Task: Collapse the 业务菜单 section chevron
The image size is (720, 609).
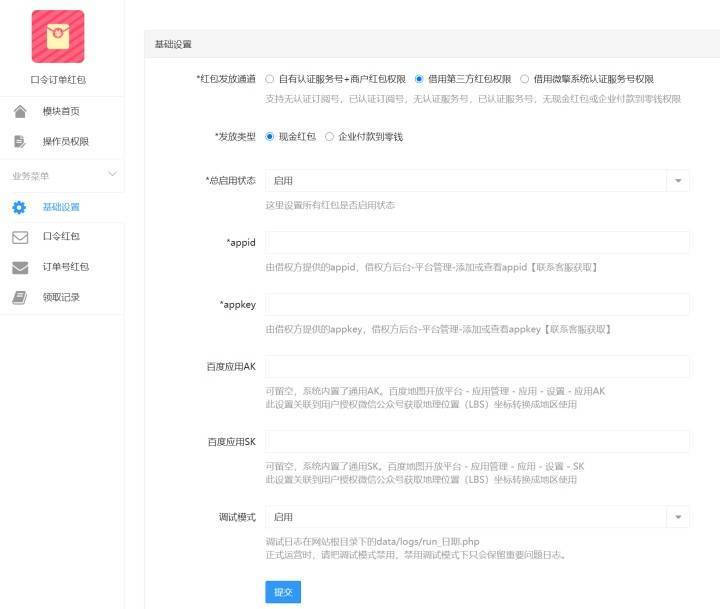Action: 112,174
